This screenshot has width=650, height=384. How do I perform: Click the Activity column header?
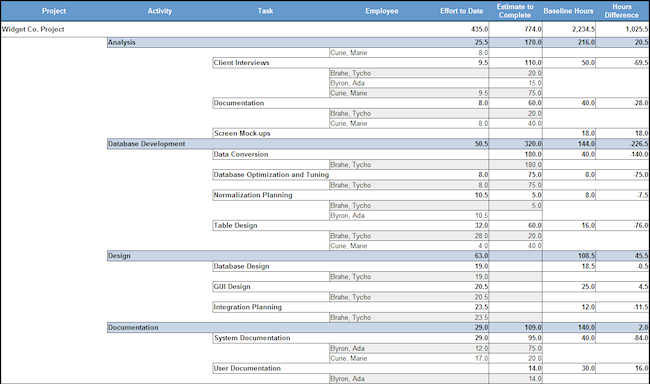coord(160,11)
